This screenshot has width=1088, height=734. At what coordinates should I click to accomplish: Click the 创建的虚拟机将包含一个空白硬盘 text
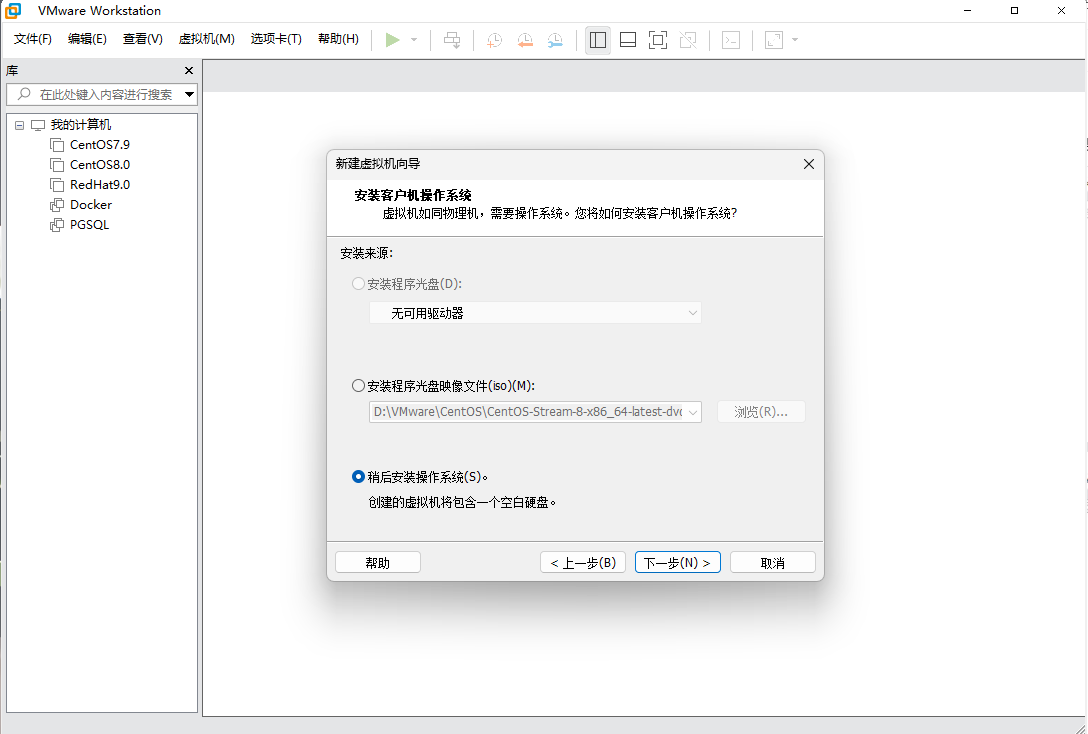pyautogui.click(x=462, y=503)
